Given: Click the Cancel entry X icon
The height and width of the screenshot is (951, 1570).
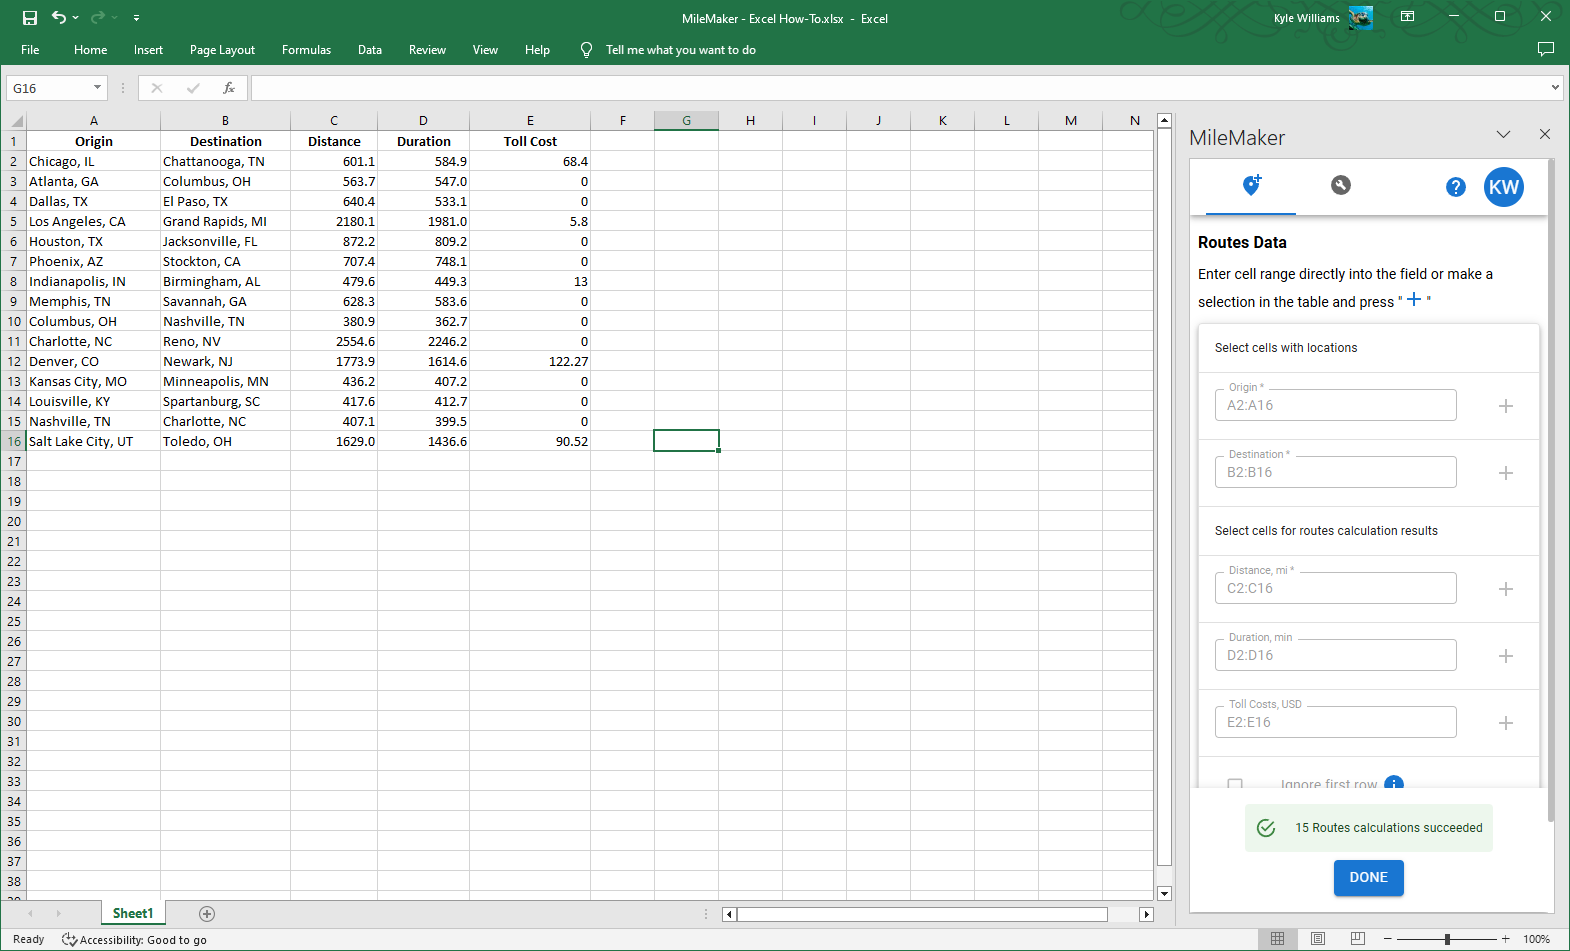Looking at the screenshot, I should (157, 88).
